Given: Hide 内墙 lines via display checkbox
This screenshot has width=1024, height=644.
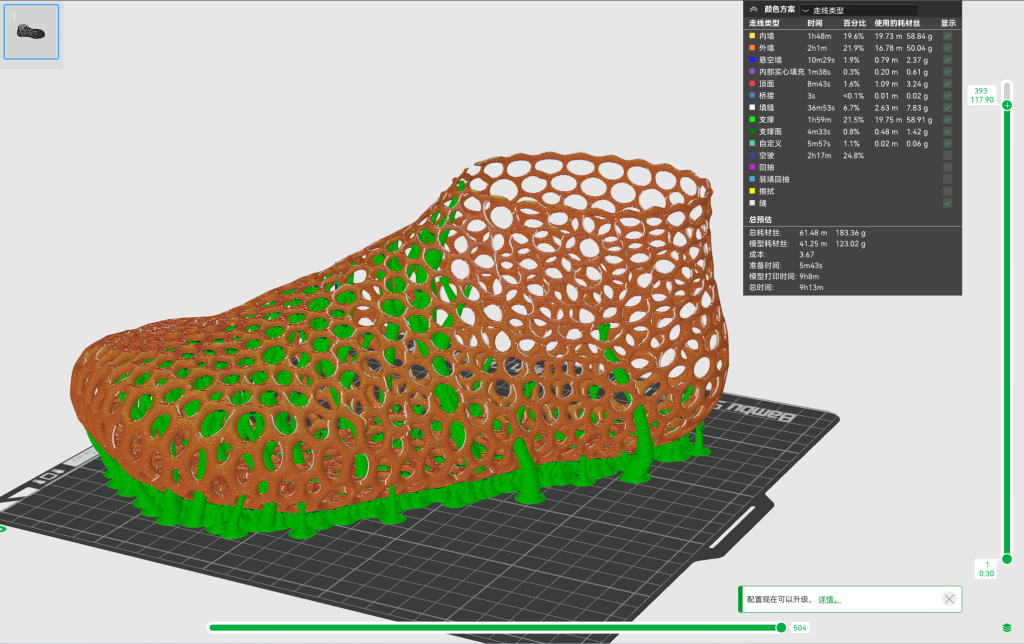Looking at the screenshot, I should coord(947,36).
